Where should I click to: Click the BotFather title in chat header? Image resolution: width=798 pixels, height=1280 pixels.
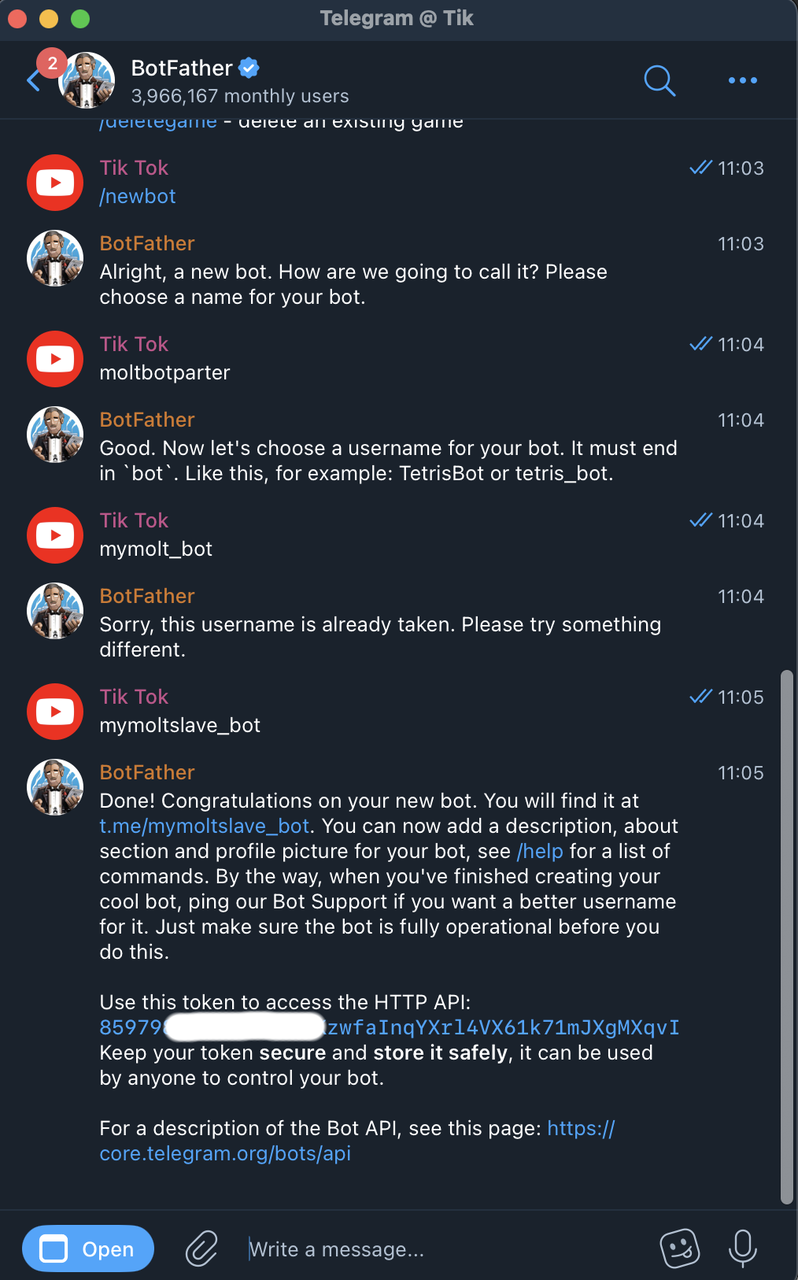(x=182, y=68)
